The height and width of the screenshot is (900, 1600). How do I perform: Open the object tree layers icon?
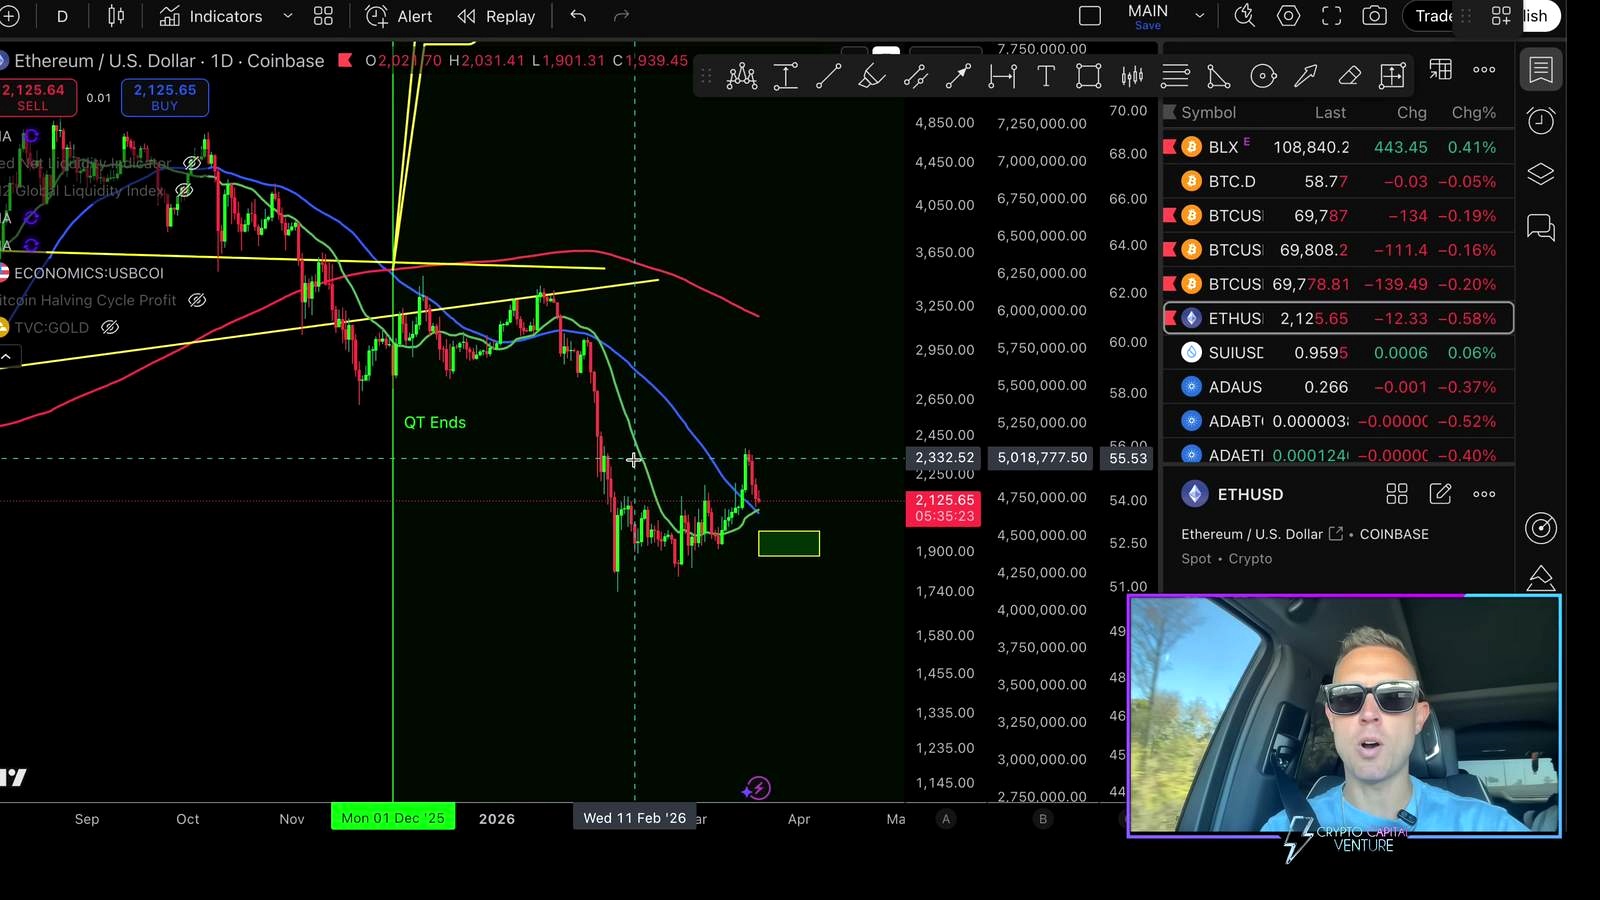1541,174
